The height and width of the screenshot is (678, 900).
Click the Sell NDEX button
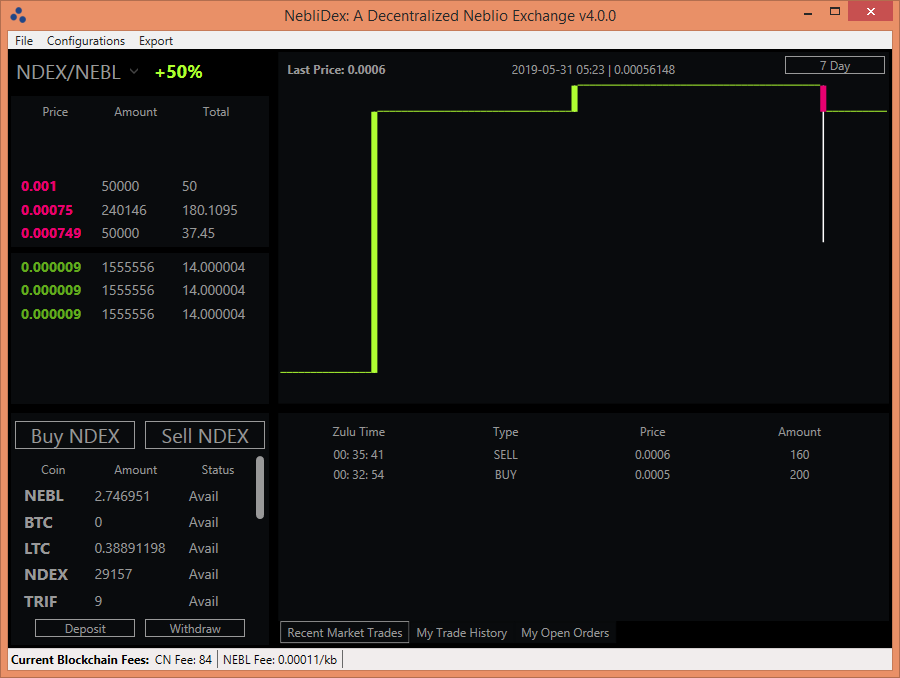pos(205,436)
